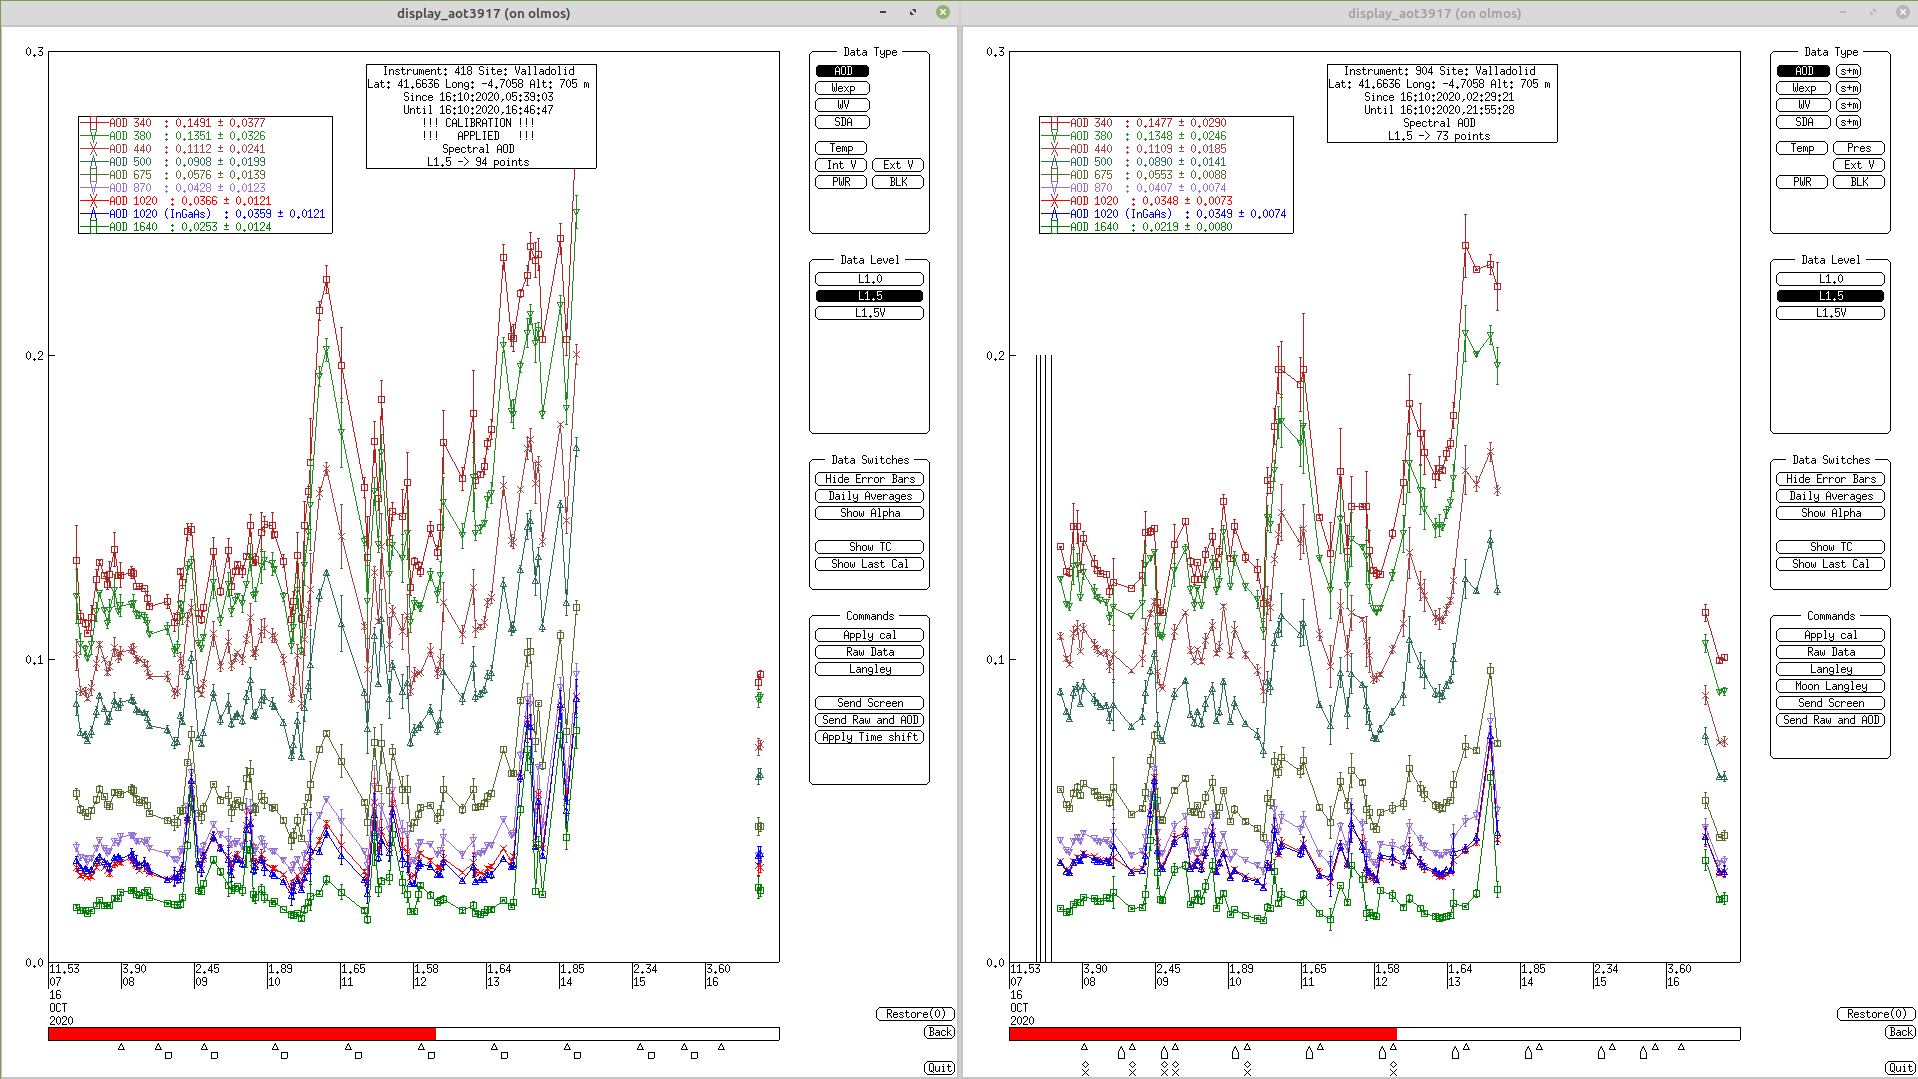
Task: Click Temp button in Instrument 418 window
Action: point(841,148)
